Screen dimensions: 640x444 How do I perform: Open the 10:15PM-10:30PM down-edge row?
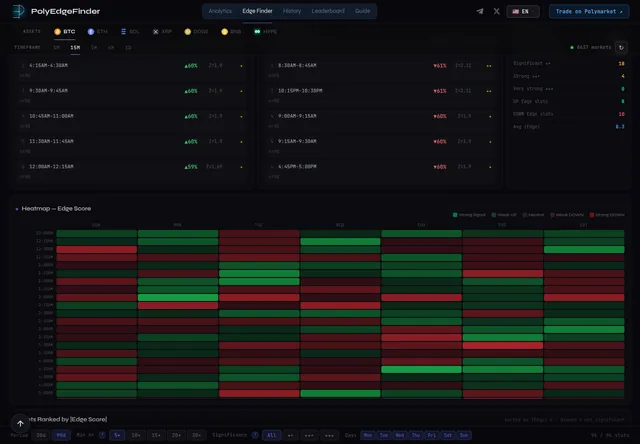[381, 95]
